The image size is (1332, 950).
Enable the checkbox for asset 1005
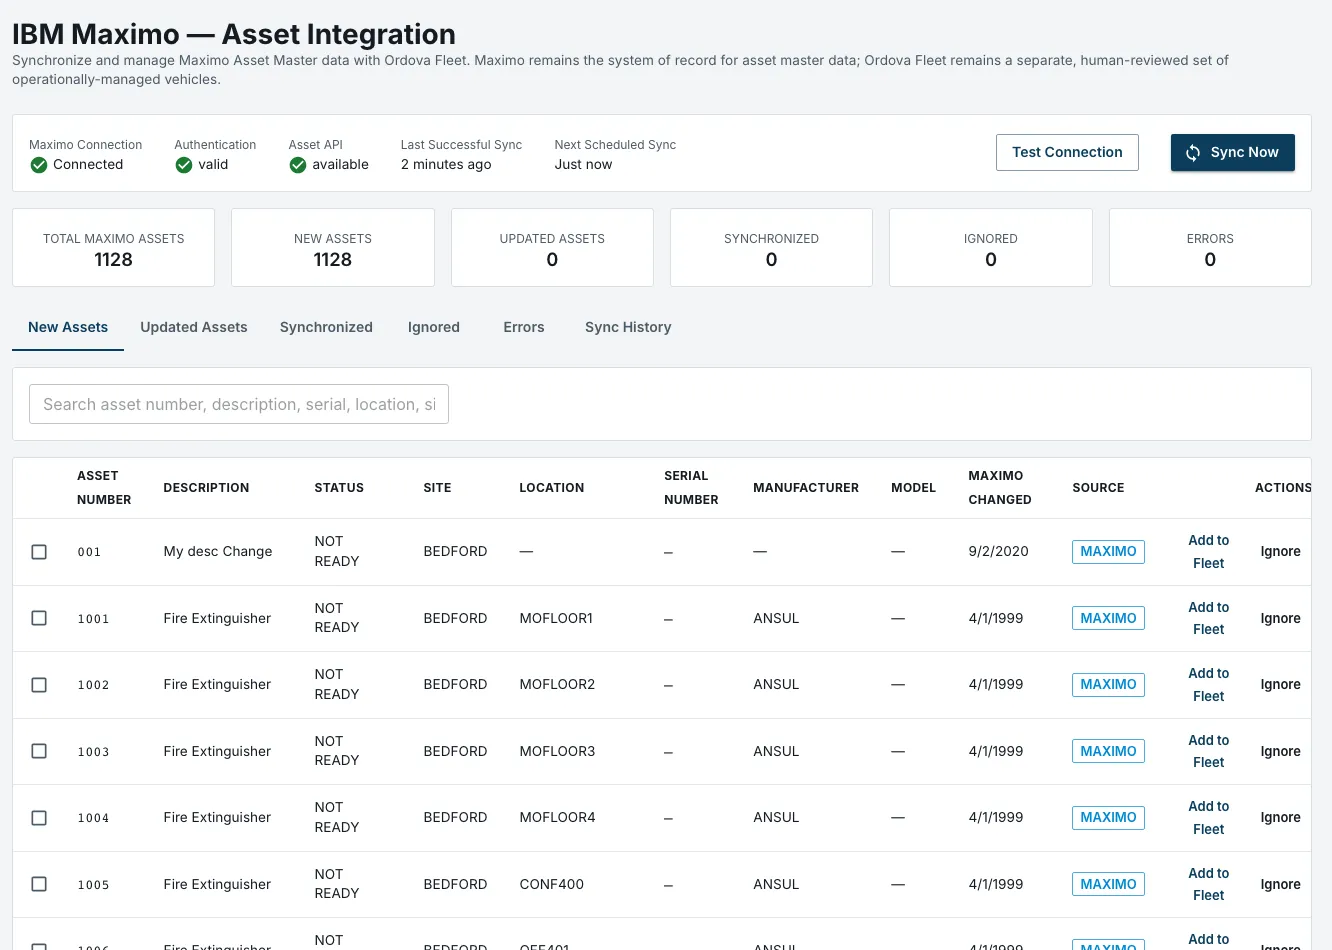tap(39, 884)
